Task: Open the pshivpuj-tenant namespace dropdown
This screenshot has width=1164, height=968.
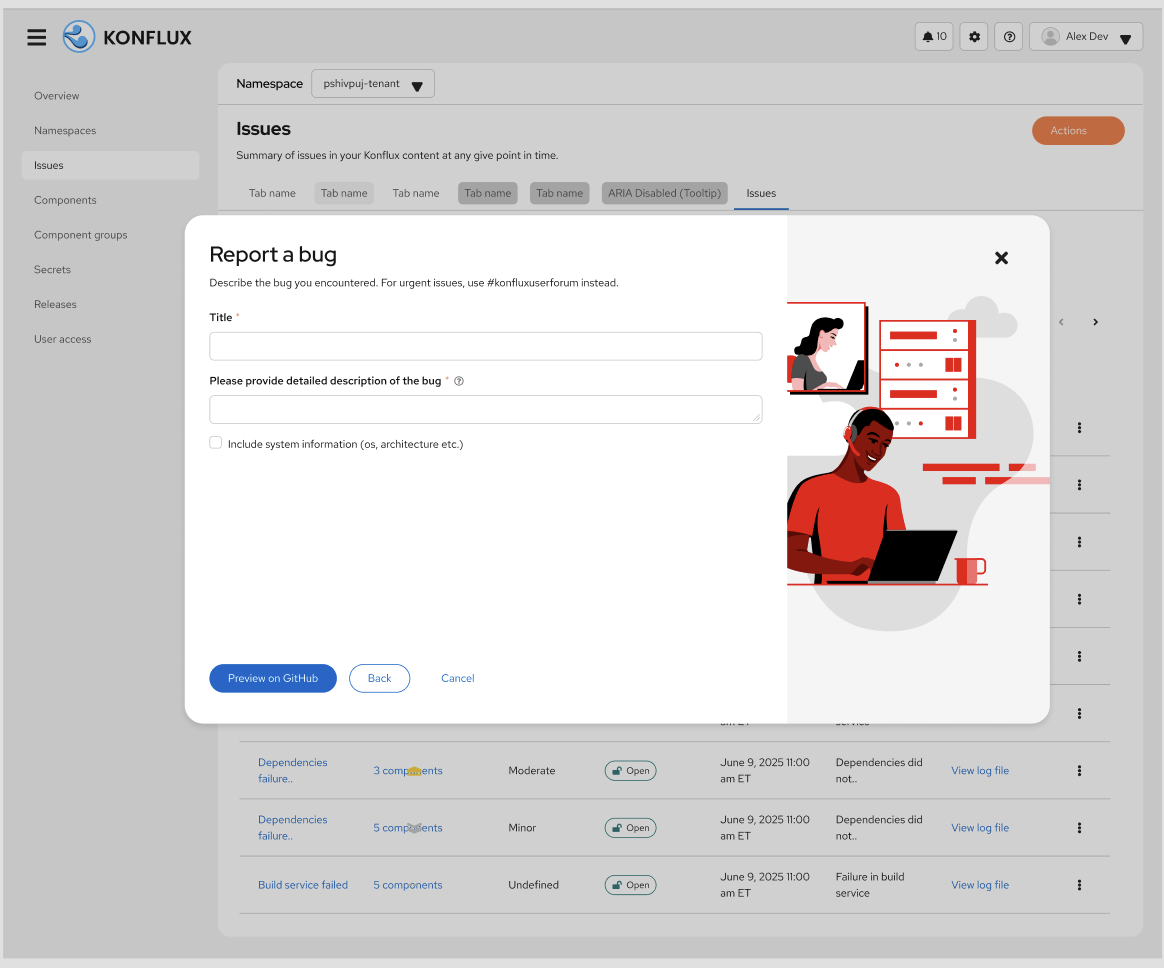Action: 373,84
